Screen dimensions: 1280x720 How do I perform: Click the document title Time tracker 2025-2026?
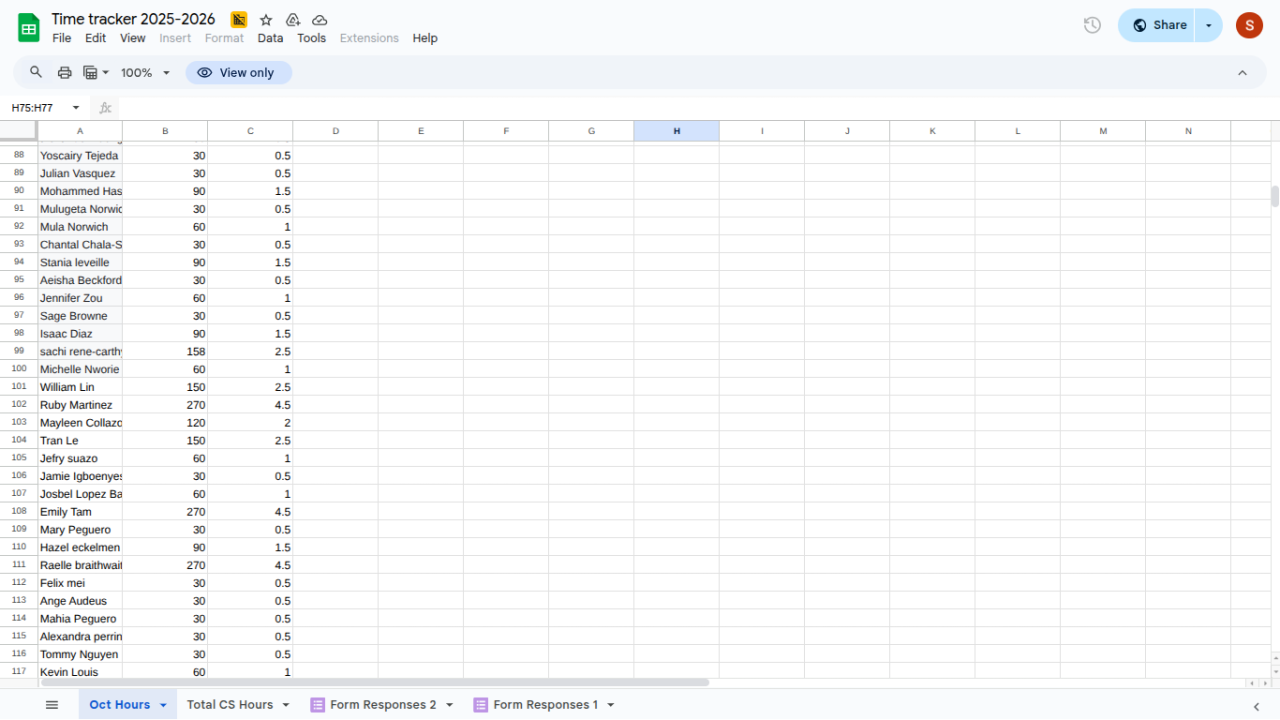tap(133, 19)
